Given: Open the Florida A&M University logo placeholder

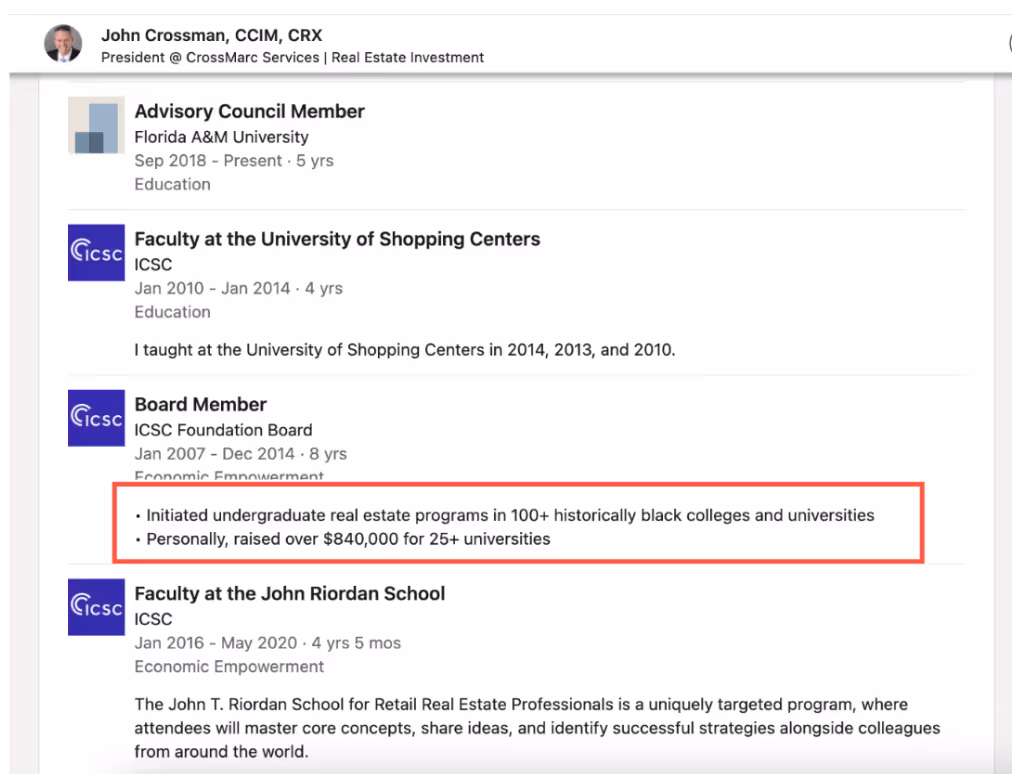Looking at the screenshot, I should point(96,125).
